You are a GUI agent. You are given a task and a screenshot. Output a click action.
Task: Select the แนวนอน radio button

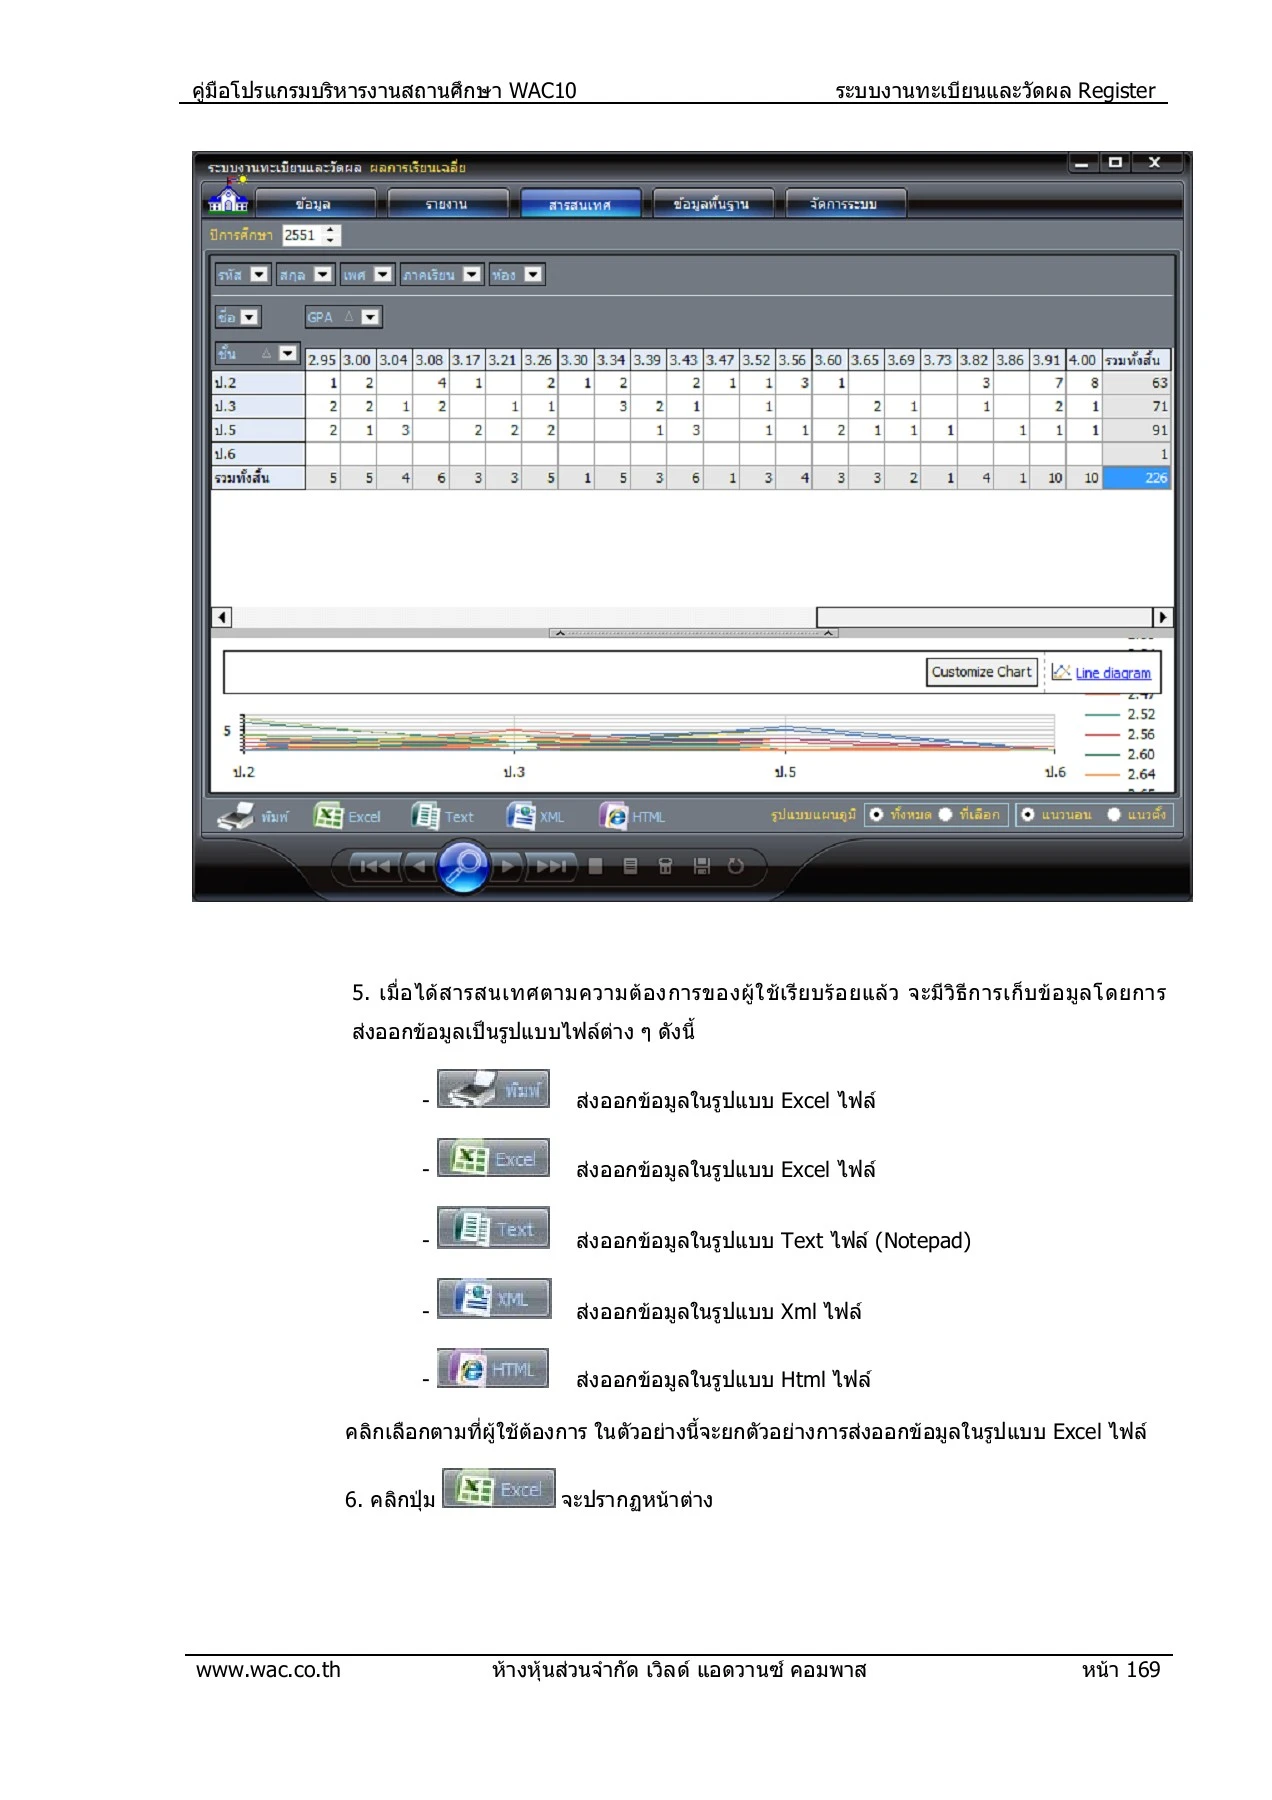1027,814
